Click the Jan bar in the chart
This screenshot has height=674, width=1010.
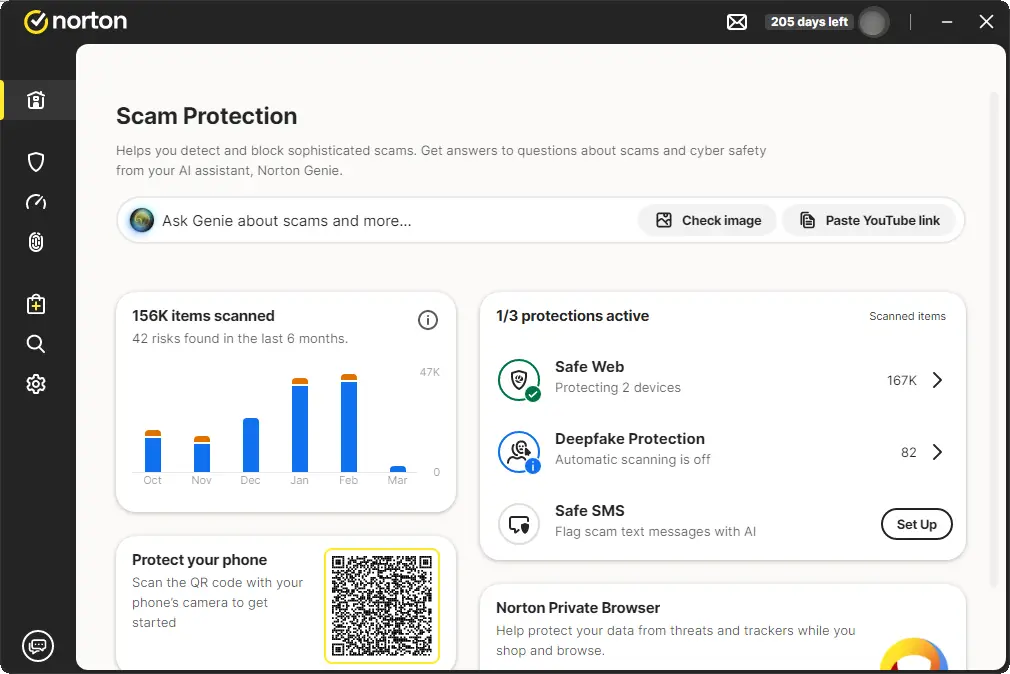pos(300,425)
